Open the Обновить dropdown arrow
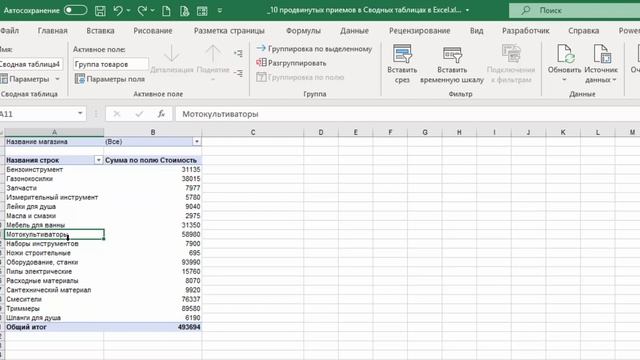Image resolution: width=640 pixels, height=360 pixels. tap(564, 80)
